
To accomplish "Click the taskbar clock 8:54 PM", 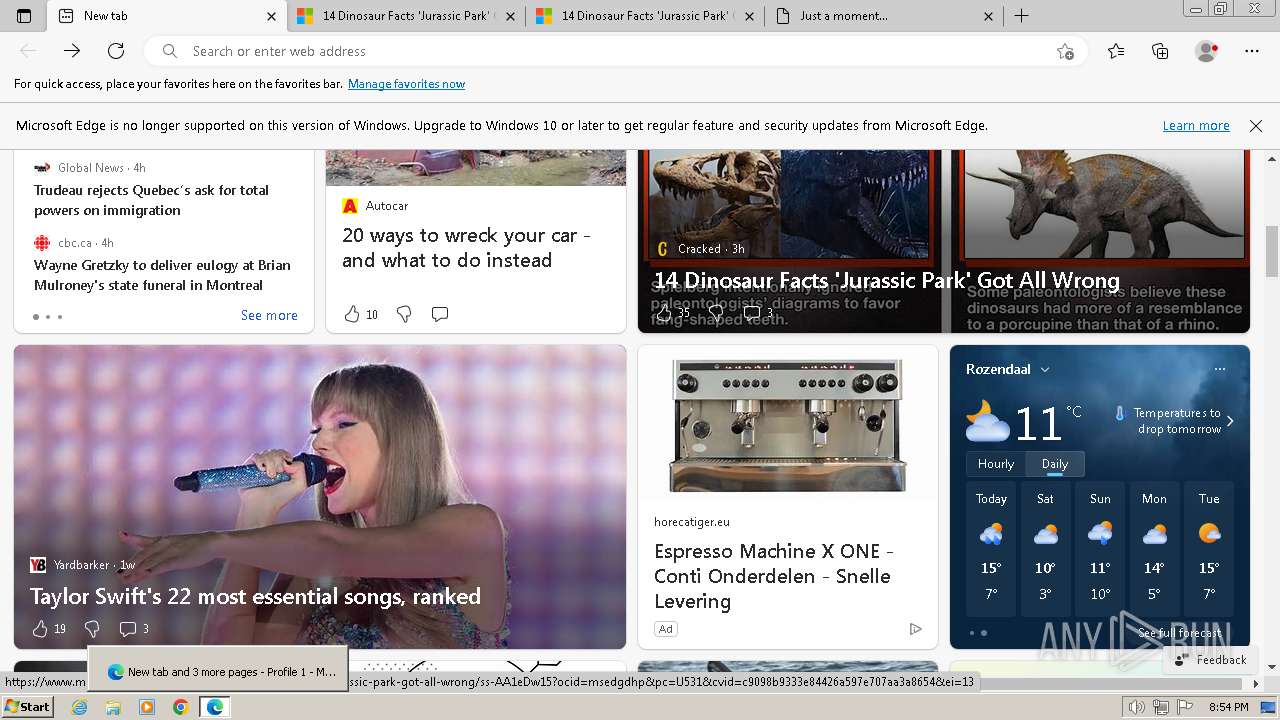I will click(1228, 707).
